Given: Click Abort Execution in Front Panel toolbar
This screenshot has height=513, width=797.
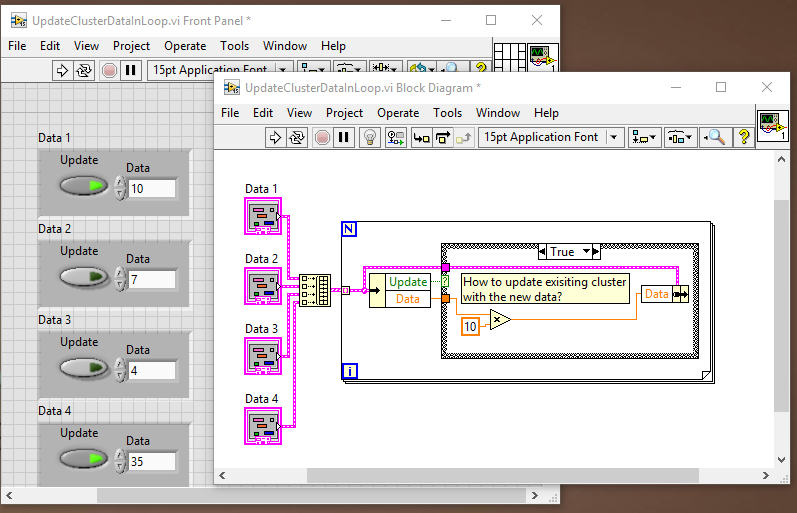Looking at the screenshot, I should pos(109,70).
